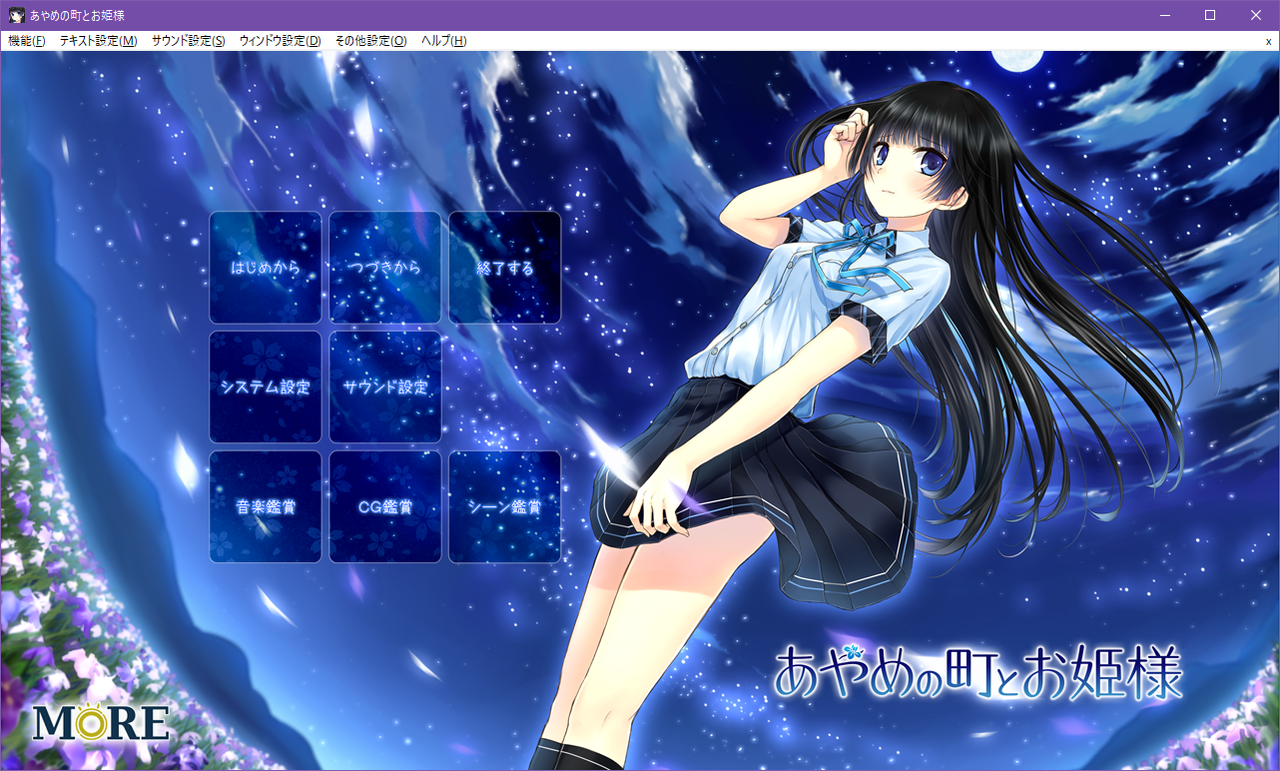The width and height of the screenshot is (1280, 771).
Task: Open the システム設定 tile
Action: [x=265, y=387]
